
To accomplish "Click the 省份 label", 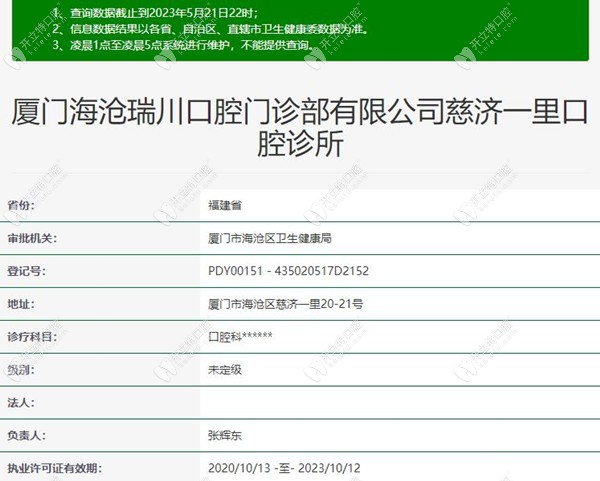I will (21, 205).
